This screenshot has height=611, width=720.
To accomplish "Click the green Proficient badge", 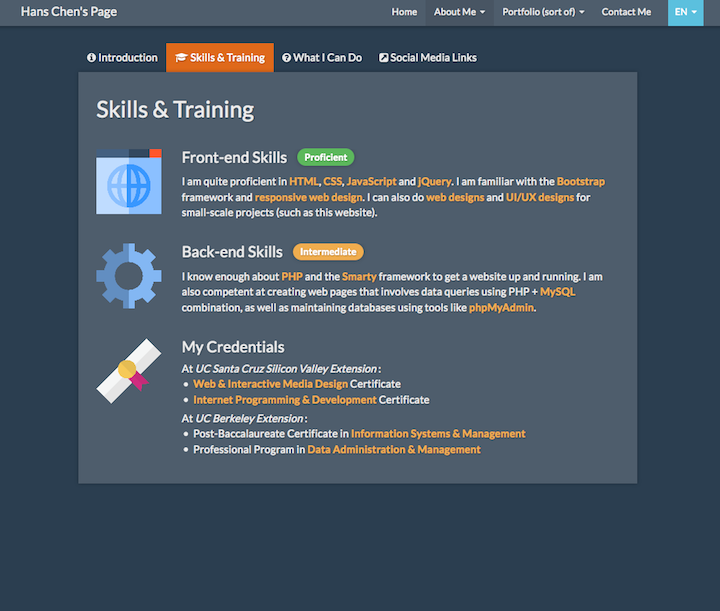I will 326,157.
